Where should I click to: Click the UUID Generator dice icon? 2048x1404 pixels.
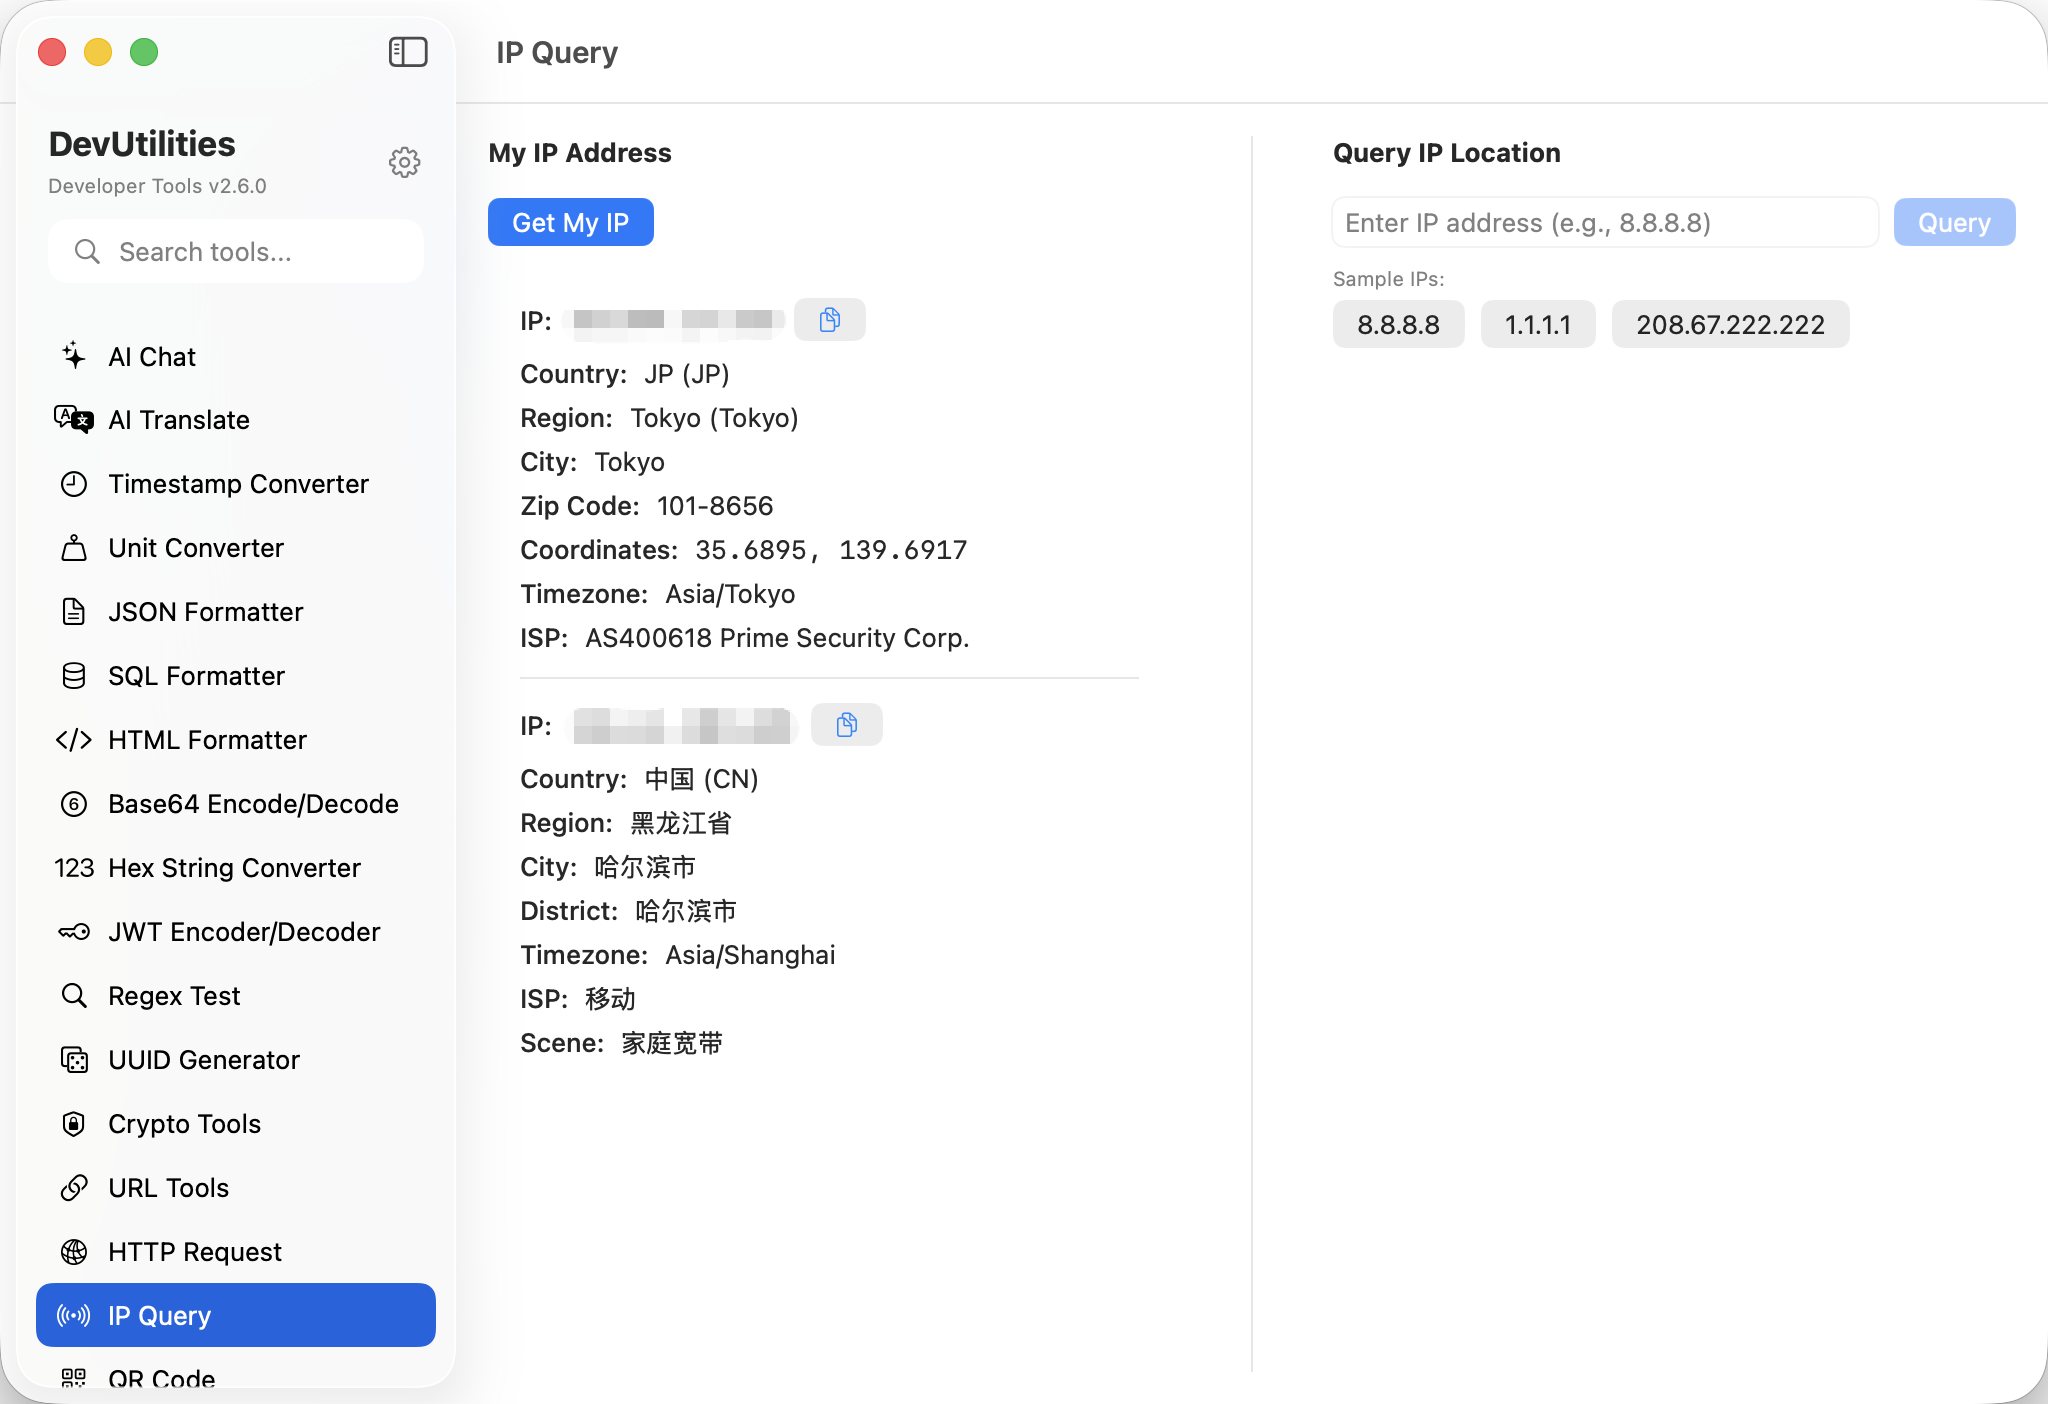(x=74, y=1060)
